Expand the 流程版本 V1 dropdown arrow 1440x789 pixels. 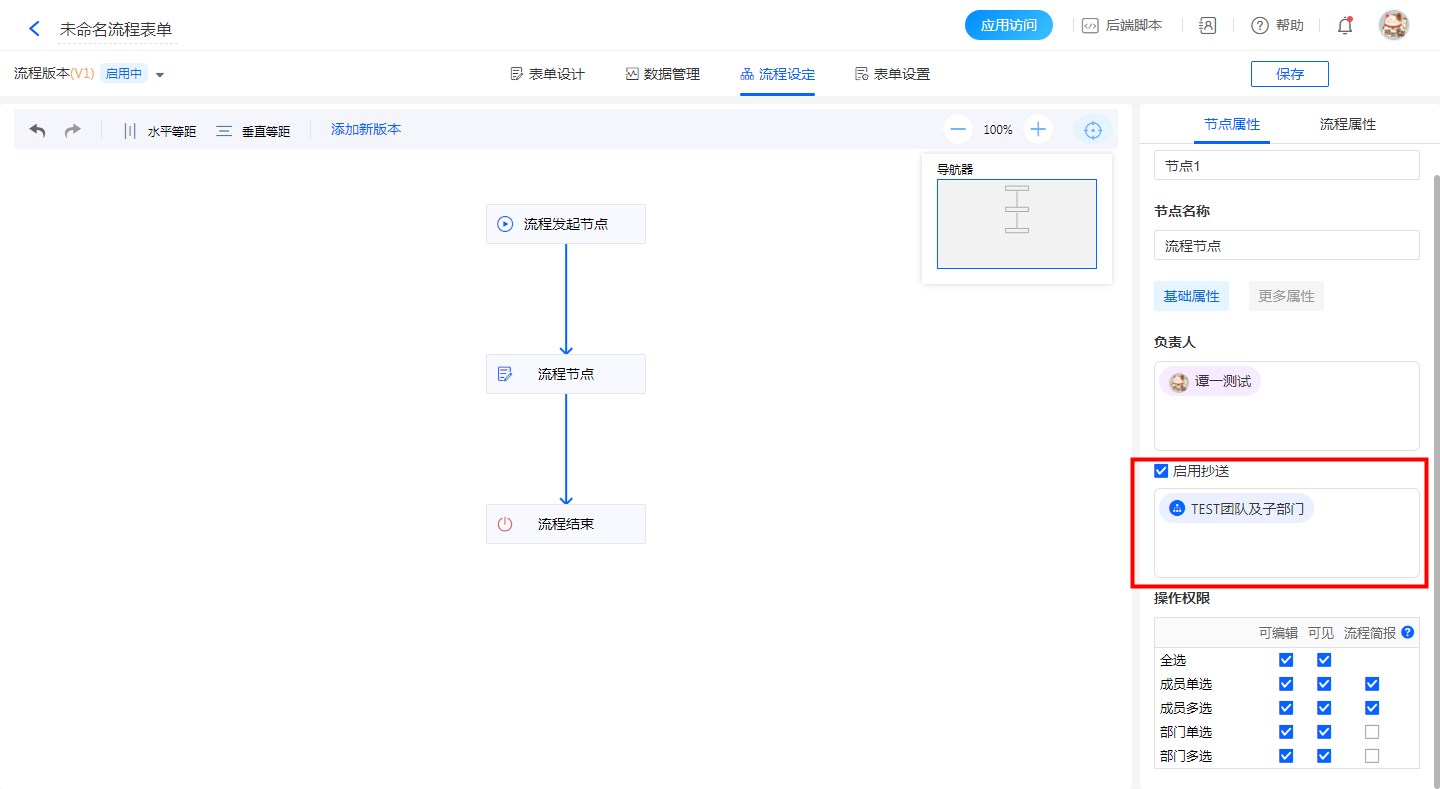(160, 75)
